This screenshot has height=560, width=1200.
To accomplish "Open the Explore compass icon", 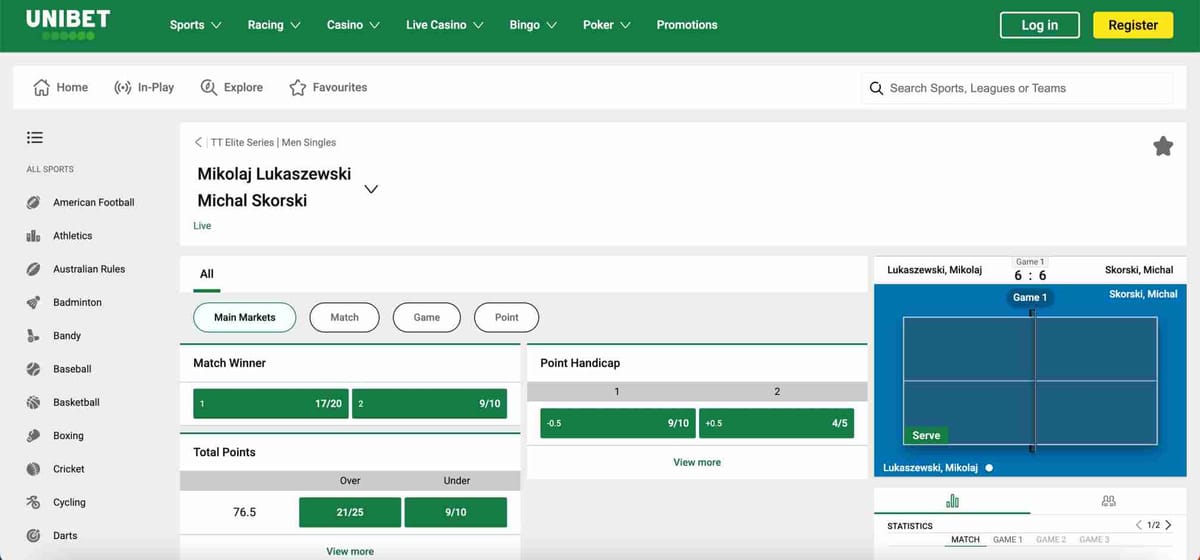I will pyautogui.click(x=209, y=87).
